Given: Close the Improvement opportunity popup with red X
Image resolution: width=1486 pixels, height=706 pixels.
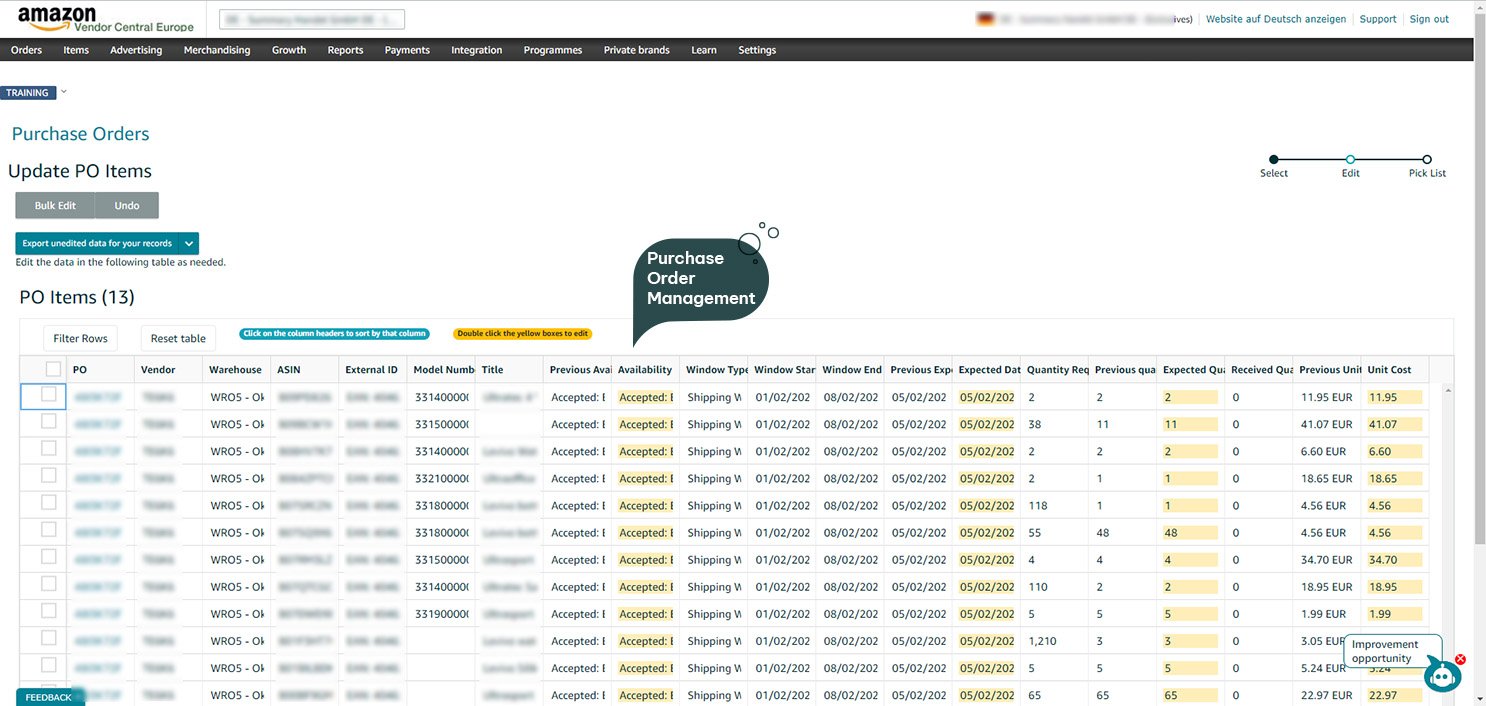Looking at the screenshot, I should (1460, 659).
